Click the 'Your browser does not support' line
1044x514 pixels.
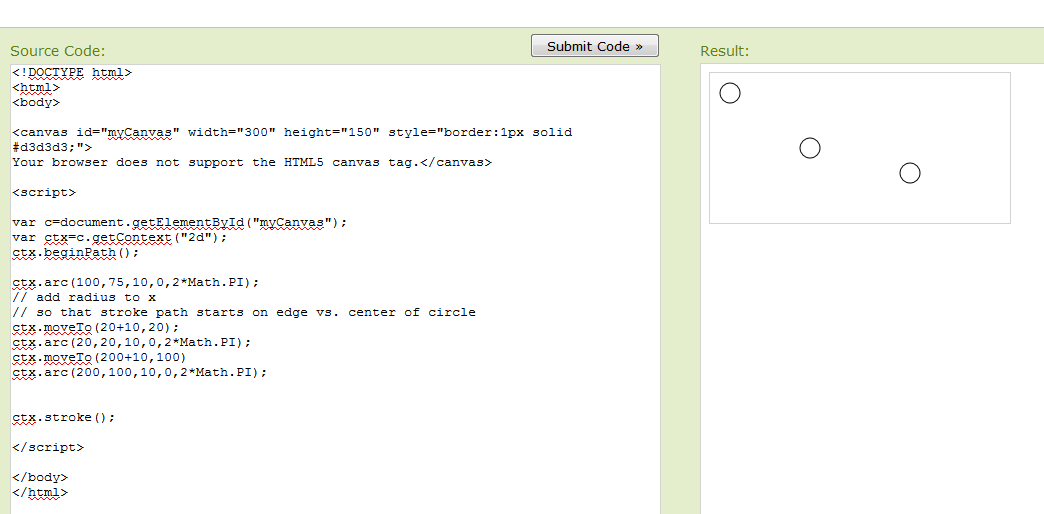click(x=252, y=162)
